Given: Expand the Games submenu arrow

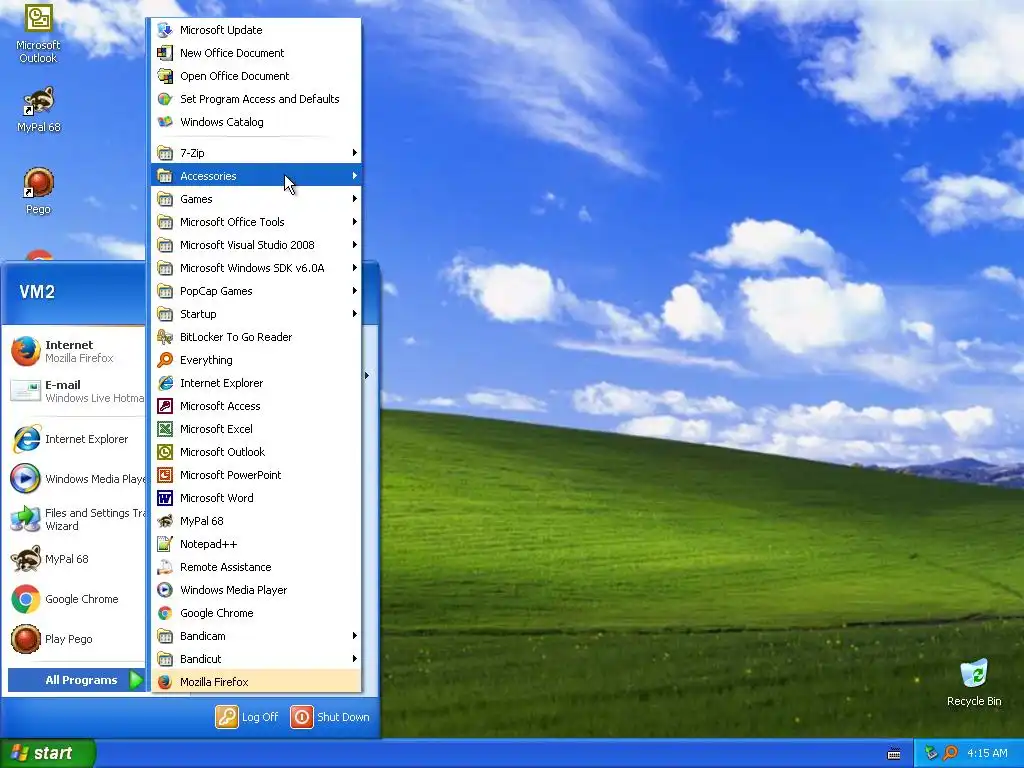Looking at the screenshot, I should click(x=355, y=199).
